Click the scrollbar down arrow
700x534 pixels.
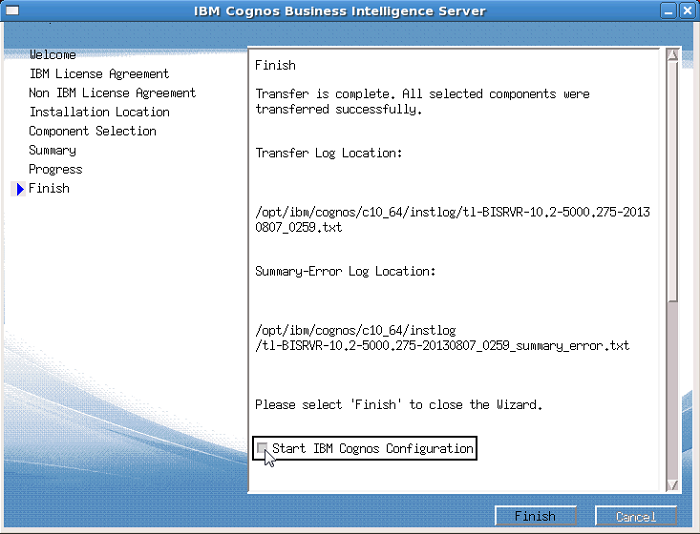point(672,484)
